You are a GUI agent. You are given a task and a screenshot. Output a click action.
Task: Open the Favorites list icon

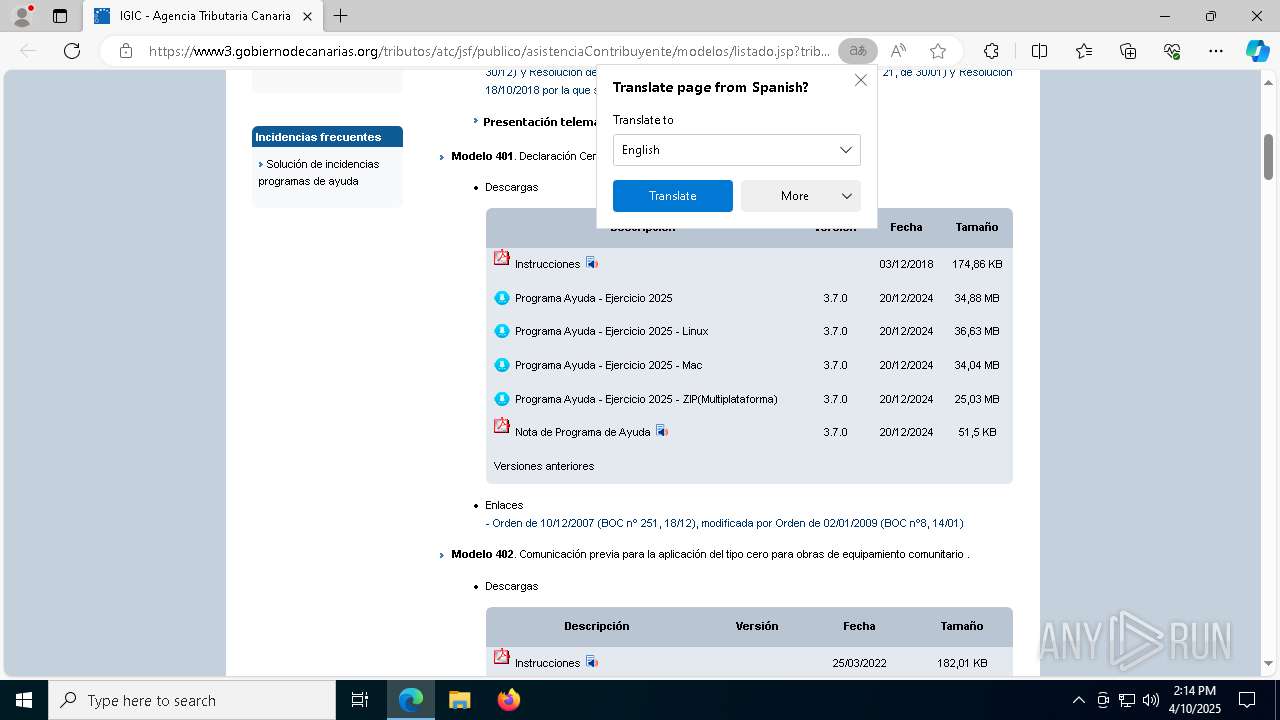click(1084, 51)
